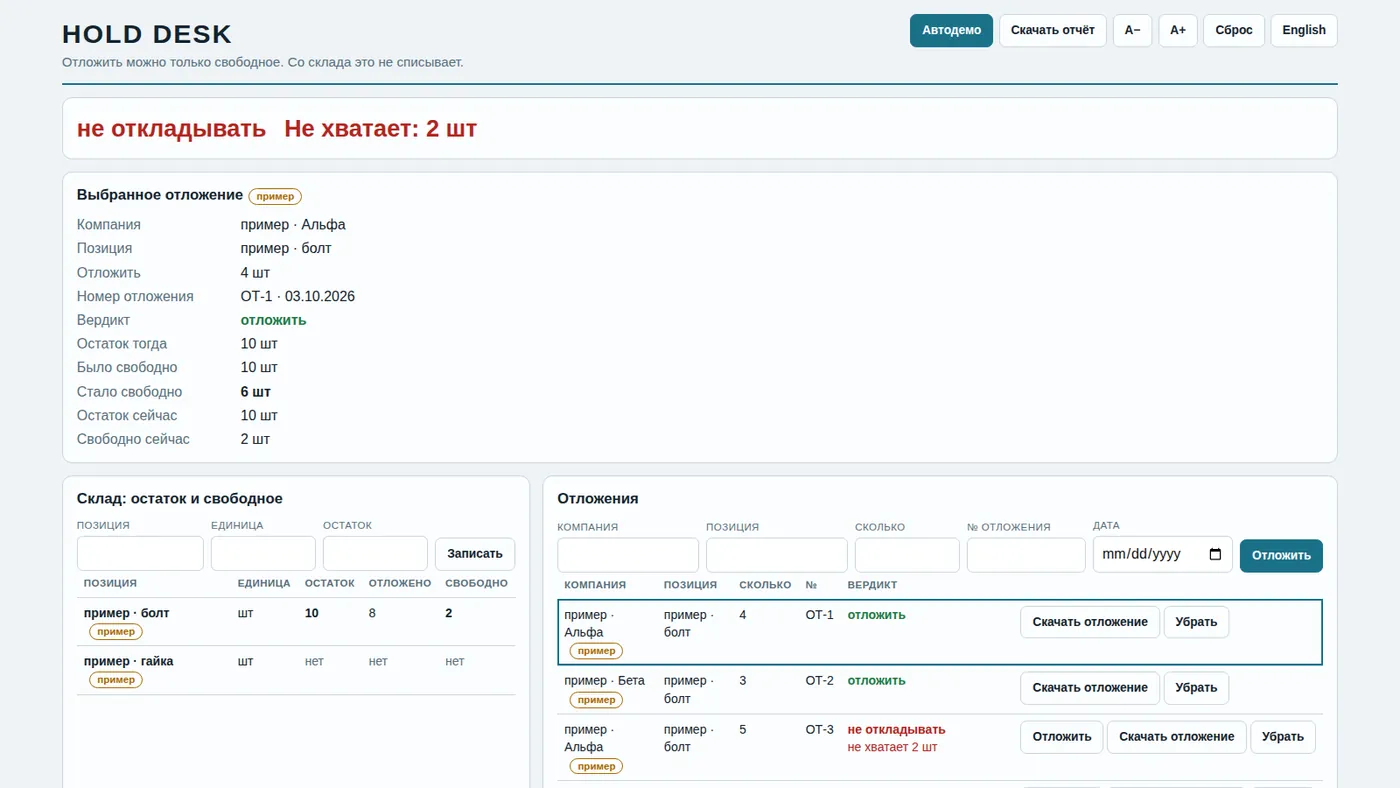Download the report with Скачать отчёт
Viewport: 1400px width, 788px height.
point(1053,30)
